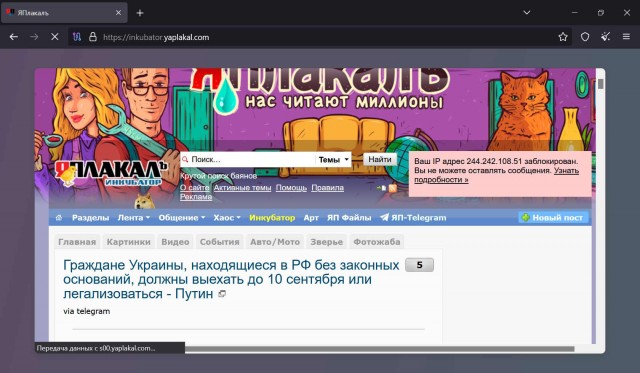Click the via telegram text under headline

click(x=87, y=311)
